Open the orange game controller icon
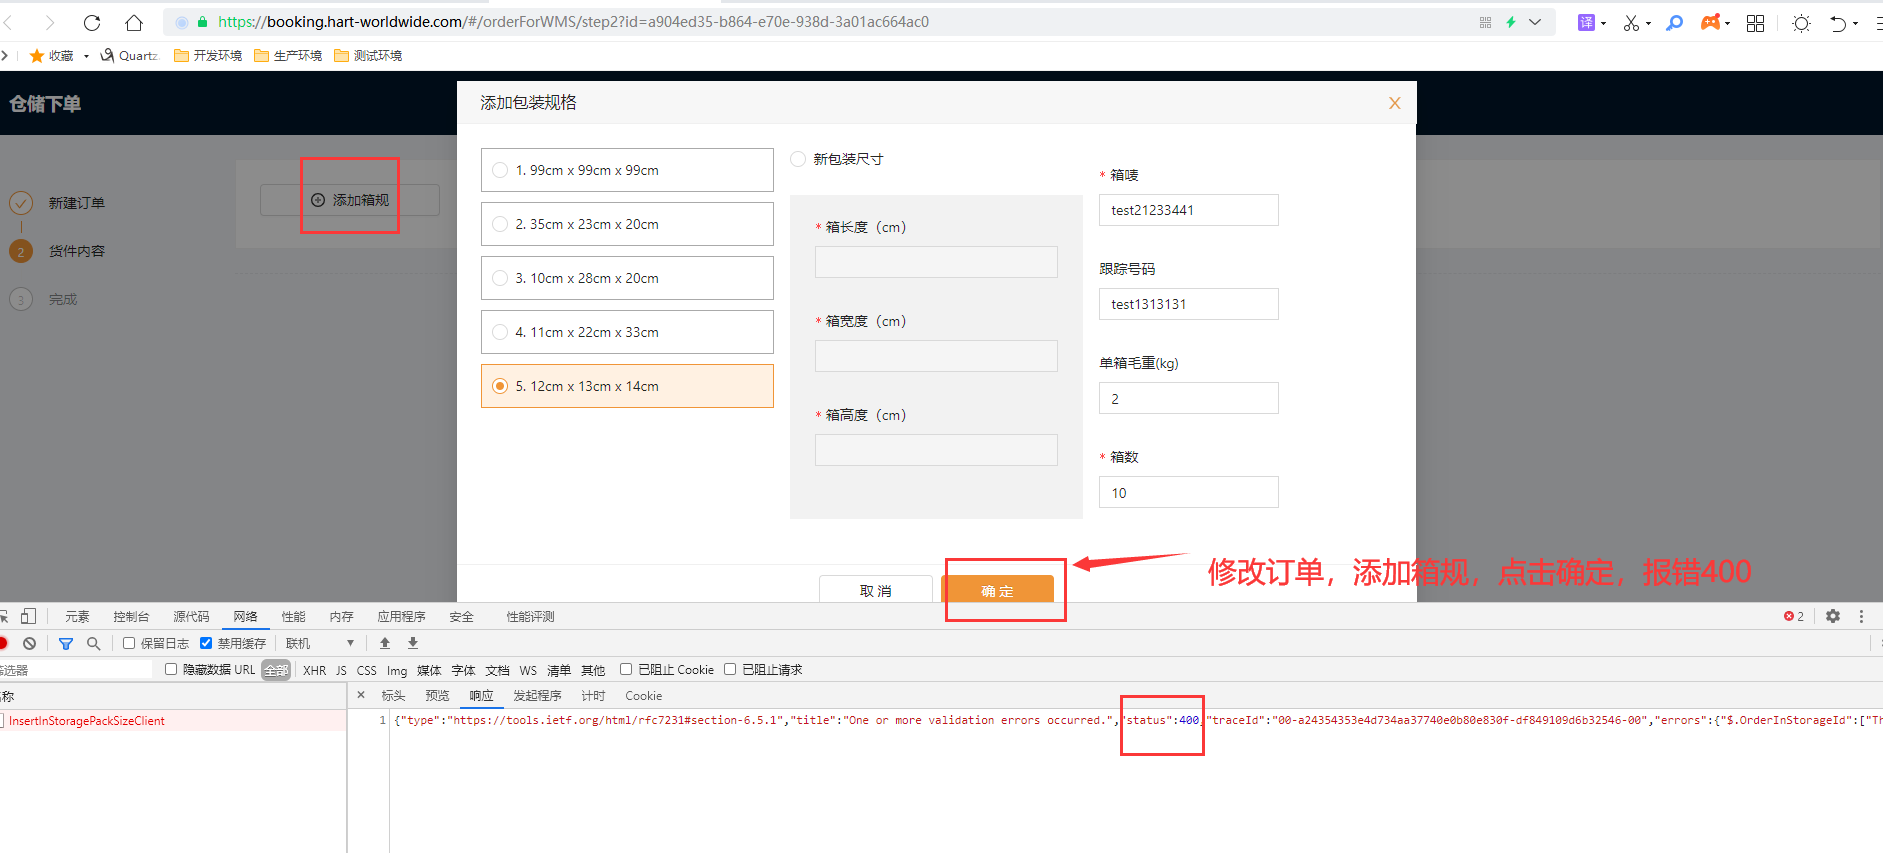This screenshot has height=853, width=1883. coord(1710,22)
